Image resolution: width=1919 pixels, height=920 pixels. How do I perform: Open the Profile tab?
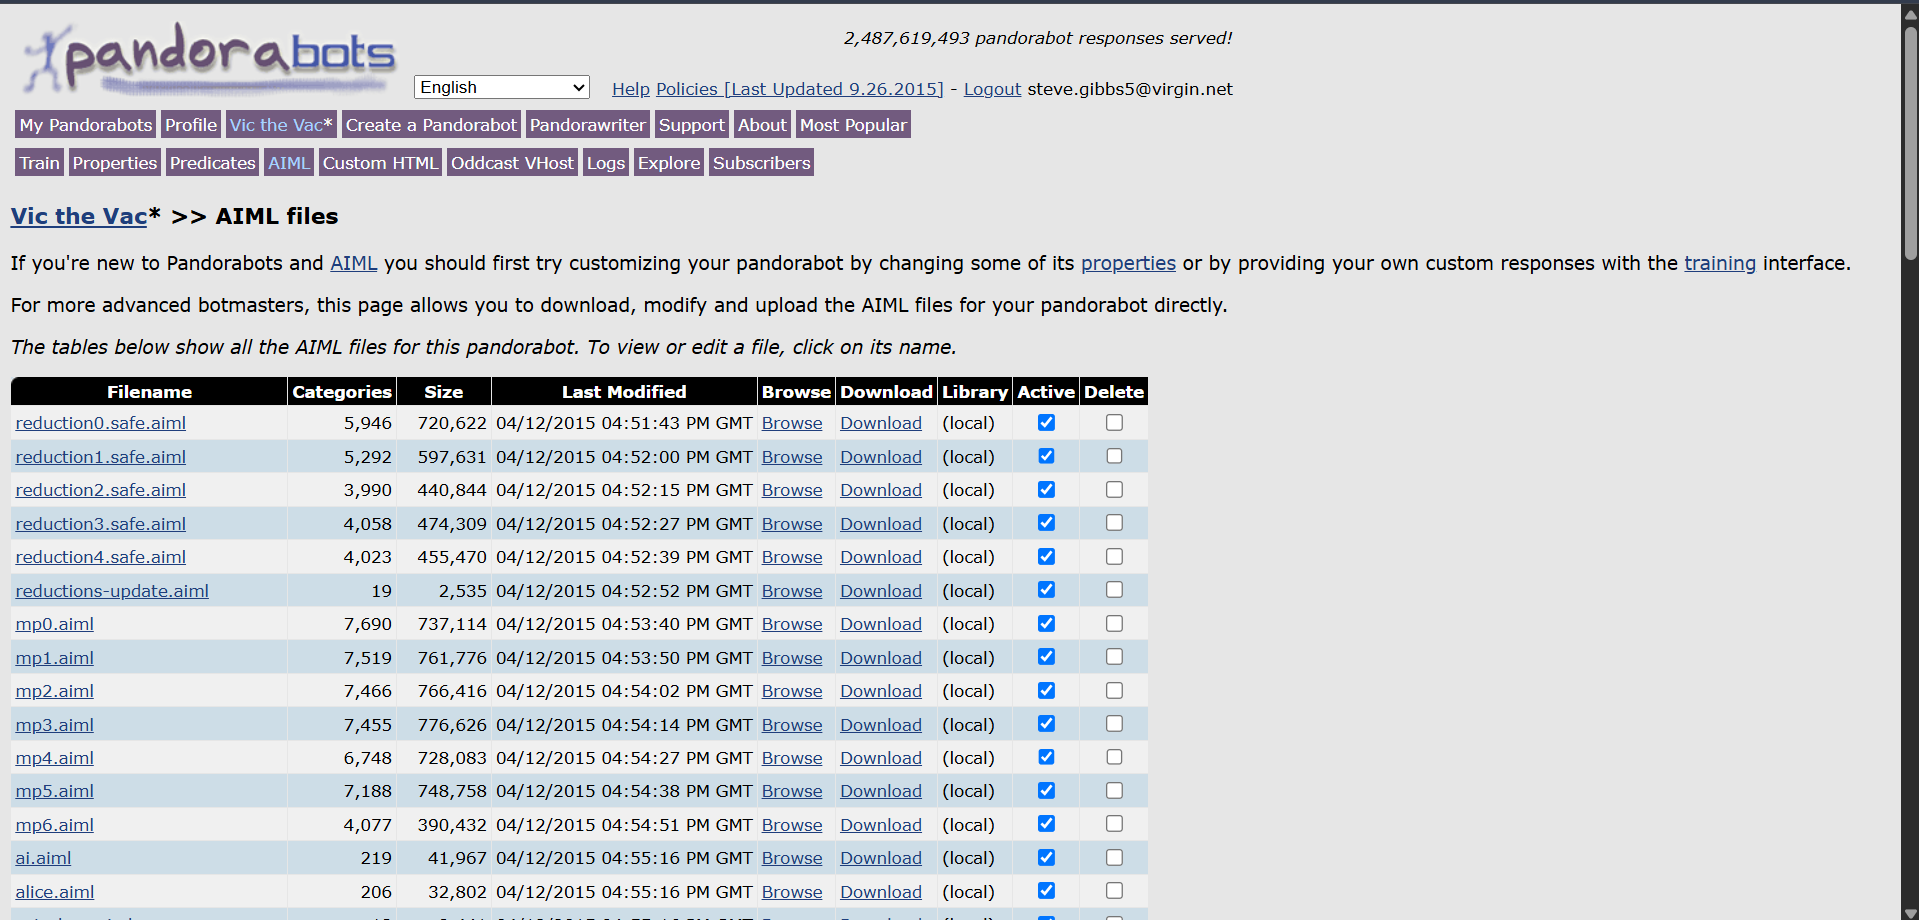click(191, 125)
